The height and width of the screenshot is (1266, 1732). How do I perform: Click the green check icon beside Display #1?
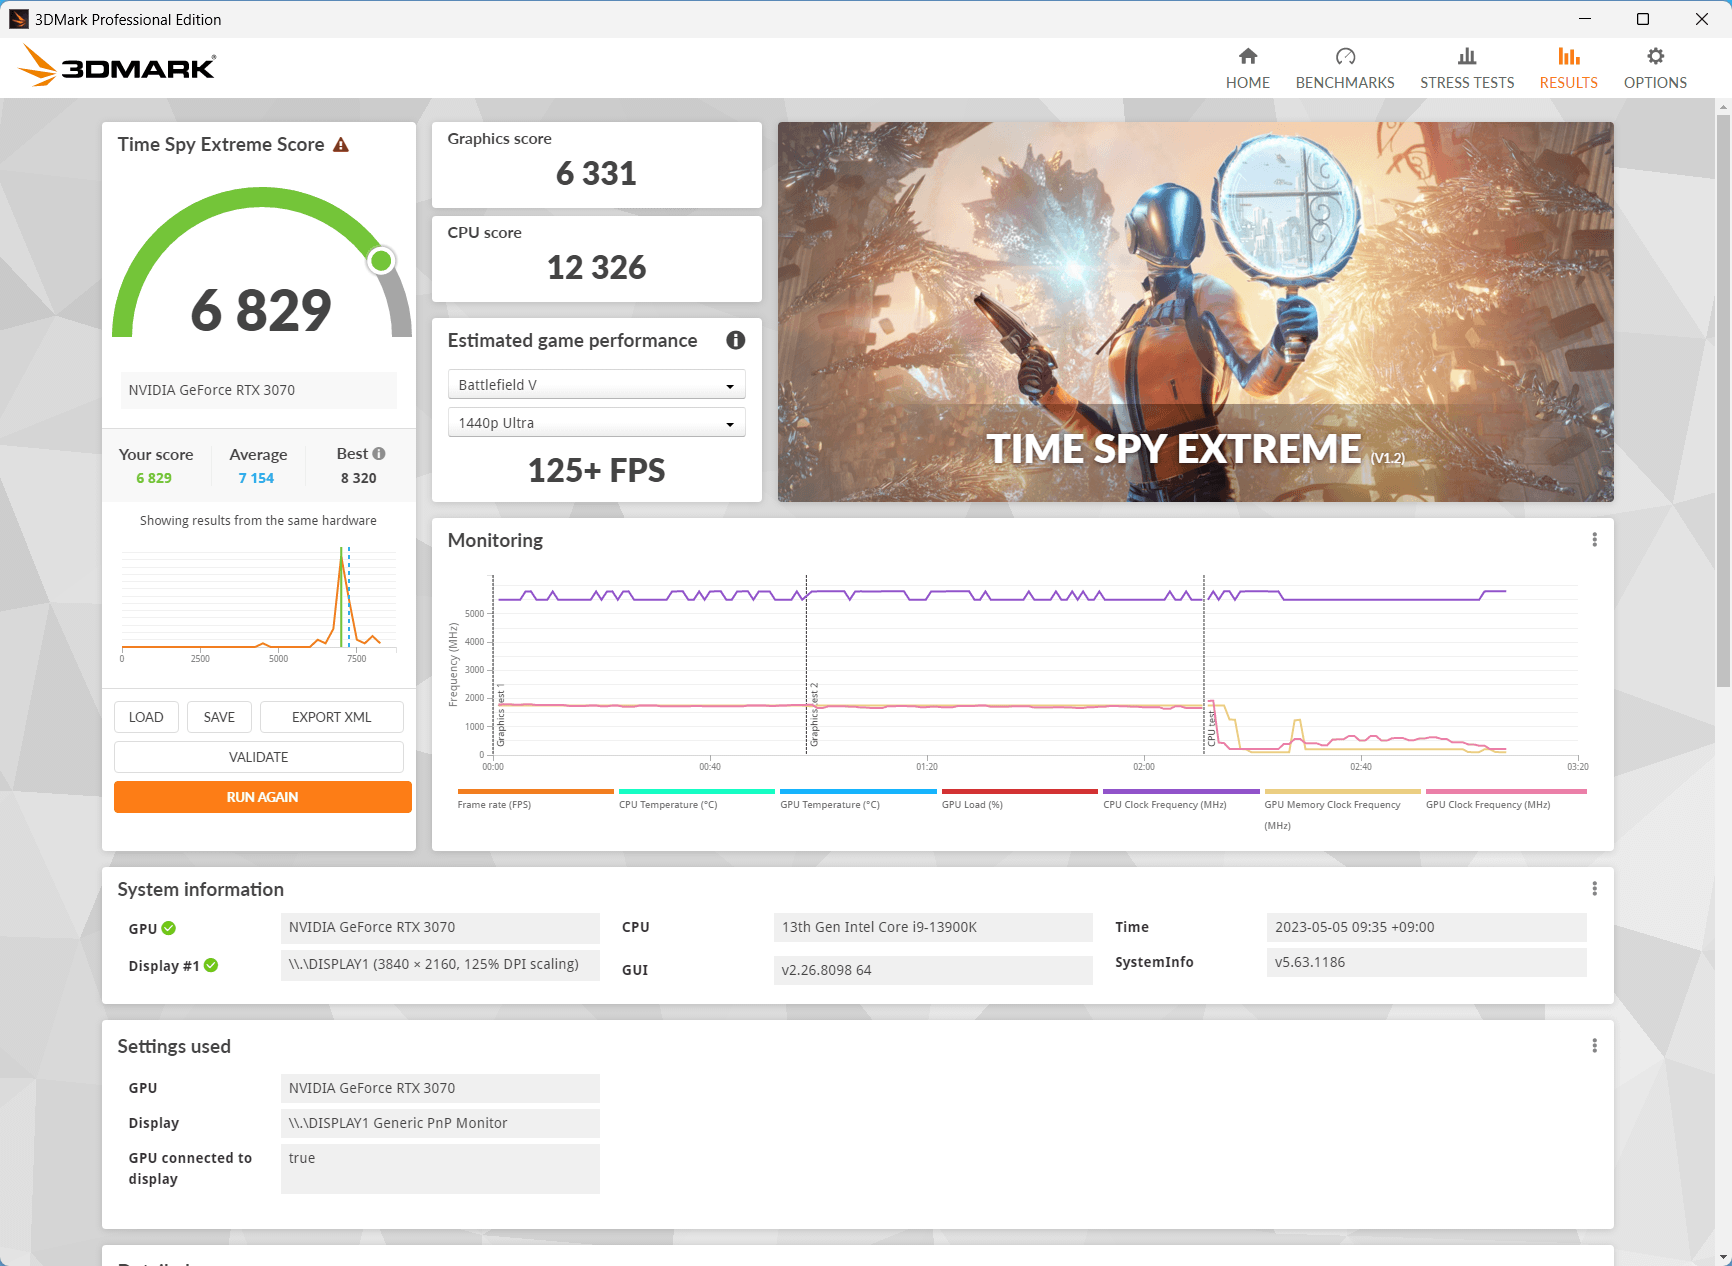pos(211,965)
